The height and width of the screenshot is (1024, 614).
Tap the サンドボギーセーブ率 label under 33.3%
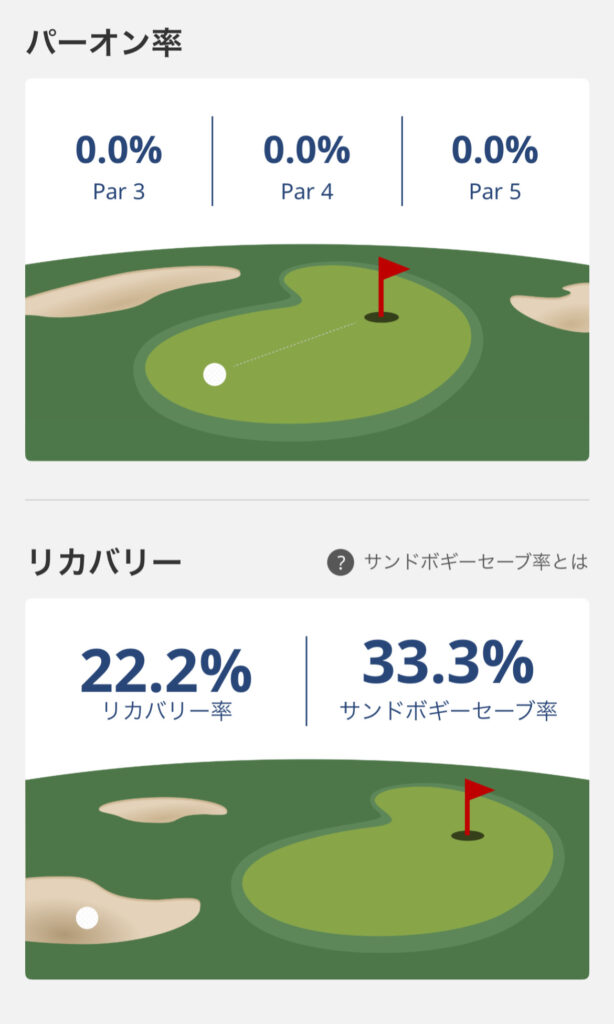click(x=448, y=711)
